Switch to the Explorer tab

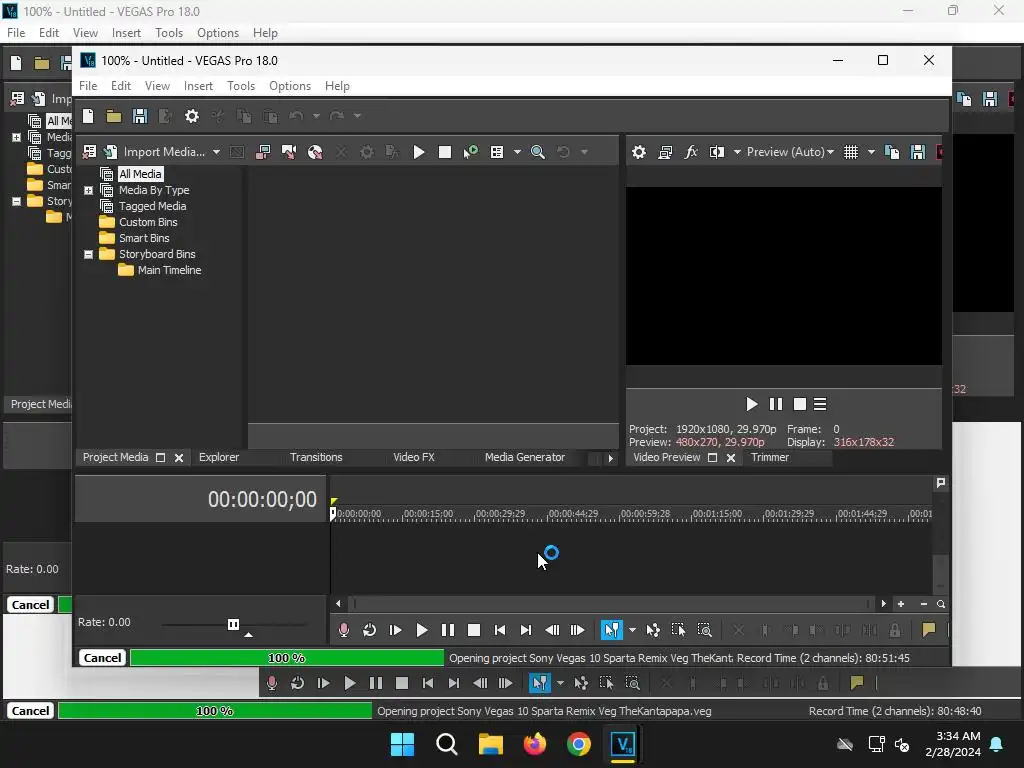pyautogui.click(x=219, y=457)
